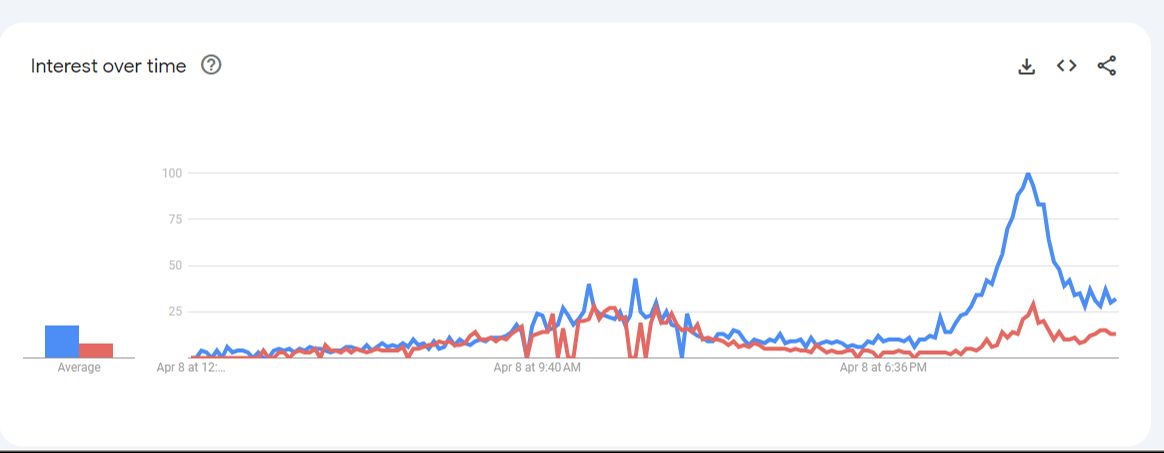Click the "Interest over time" heading

tap(108, 66)
